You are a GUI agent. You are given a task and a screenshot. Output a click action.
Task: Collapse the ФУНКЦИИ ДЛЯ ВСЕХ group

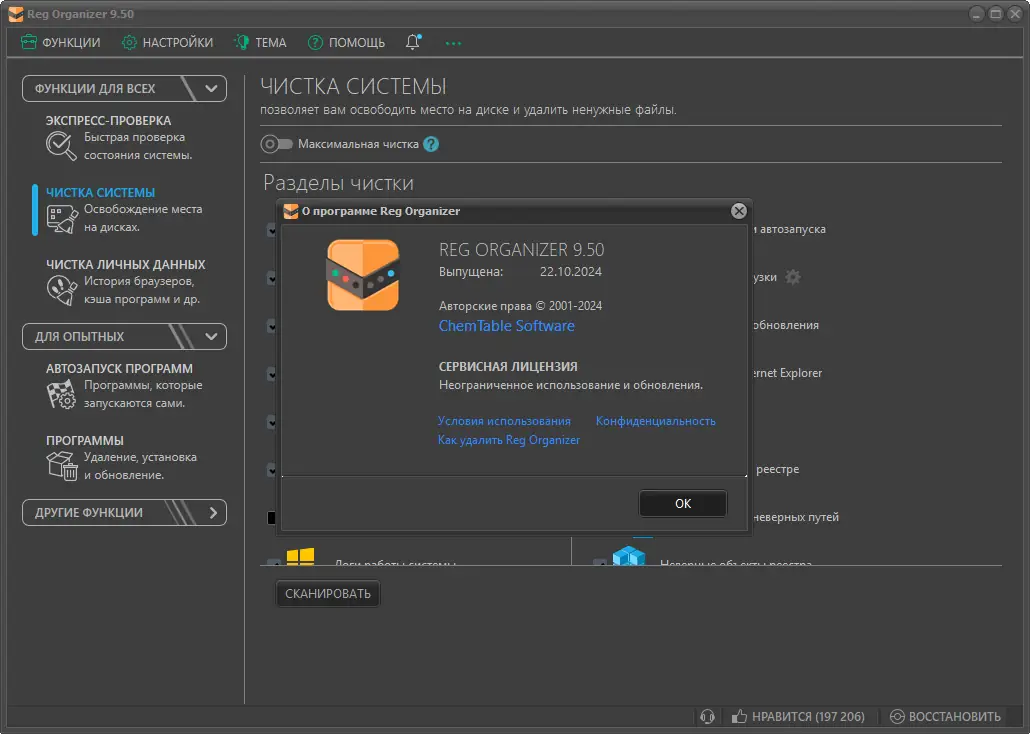124,89
